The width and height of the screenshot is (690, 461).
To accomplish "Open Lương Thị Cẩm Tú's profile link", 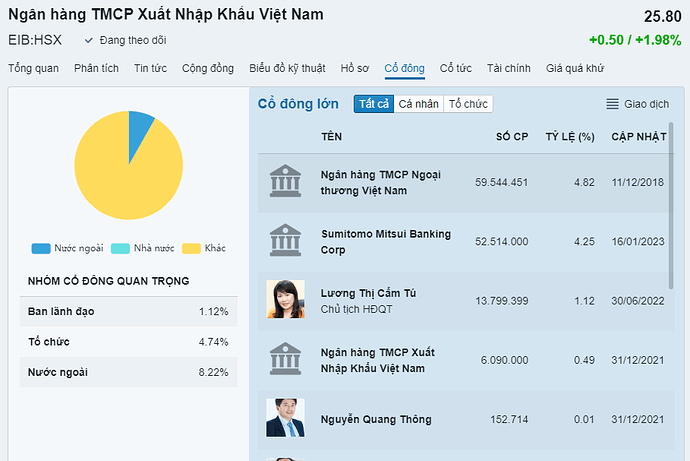I will [x=368, y=292].
